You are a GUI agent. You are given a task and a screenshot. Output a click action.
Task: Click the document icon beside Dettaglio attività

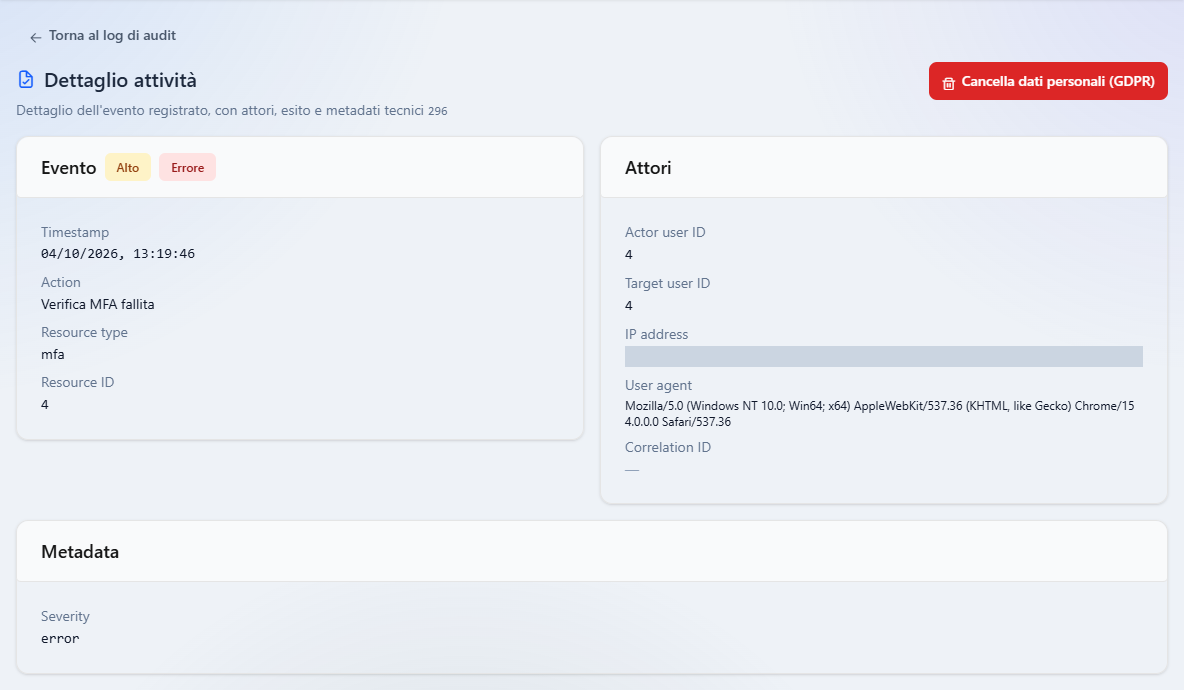click(26, 80)
